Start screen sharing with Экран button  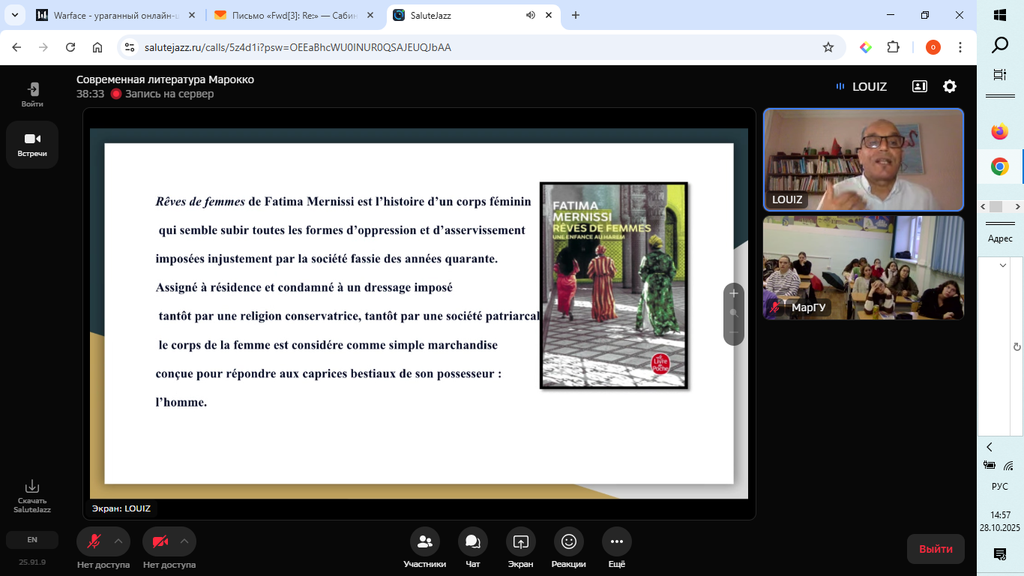point(520,542)
